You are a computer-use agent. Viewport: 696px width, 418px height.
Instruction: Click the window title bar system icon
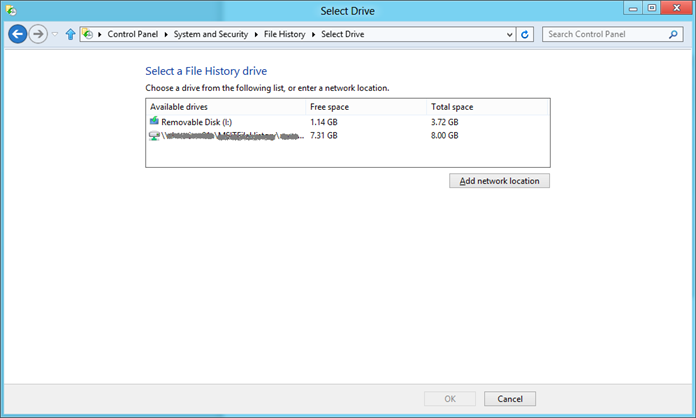pos(11,10)
